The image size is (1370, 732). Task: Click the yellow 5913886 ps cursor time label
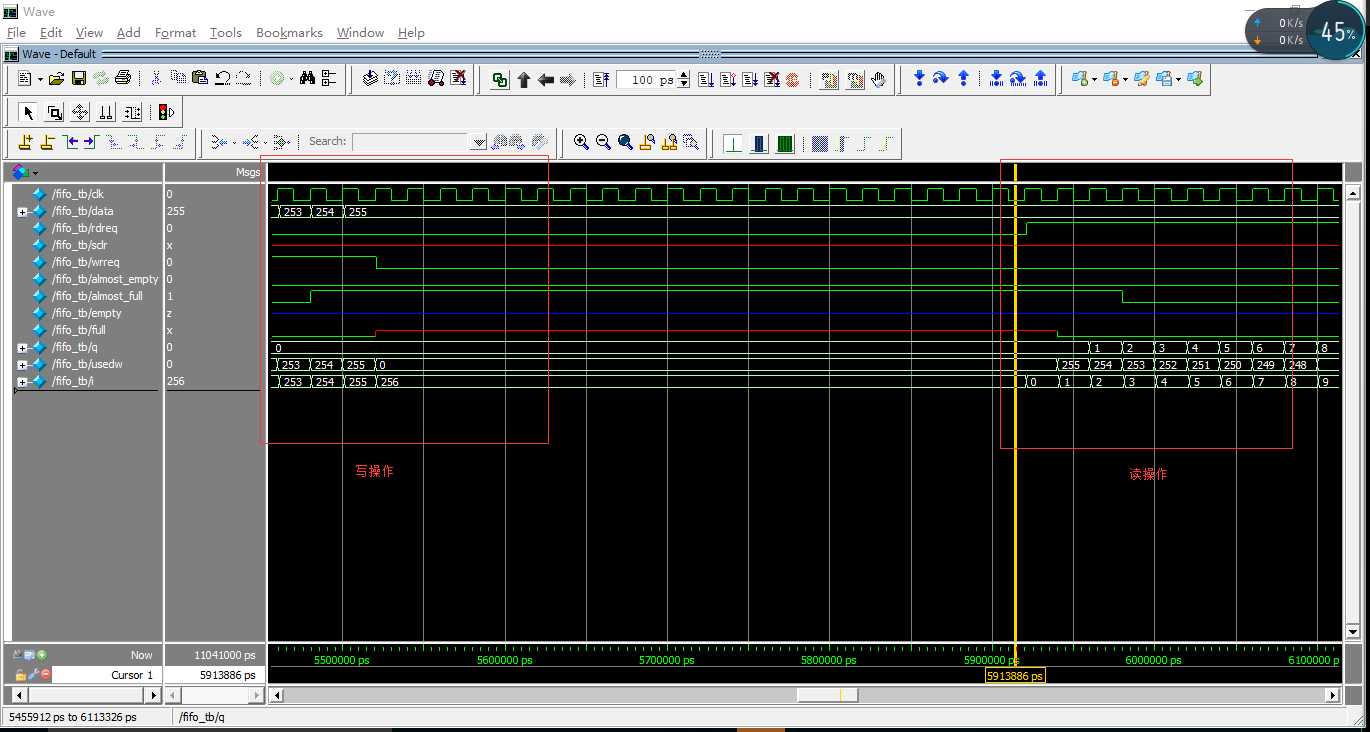1015,676
